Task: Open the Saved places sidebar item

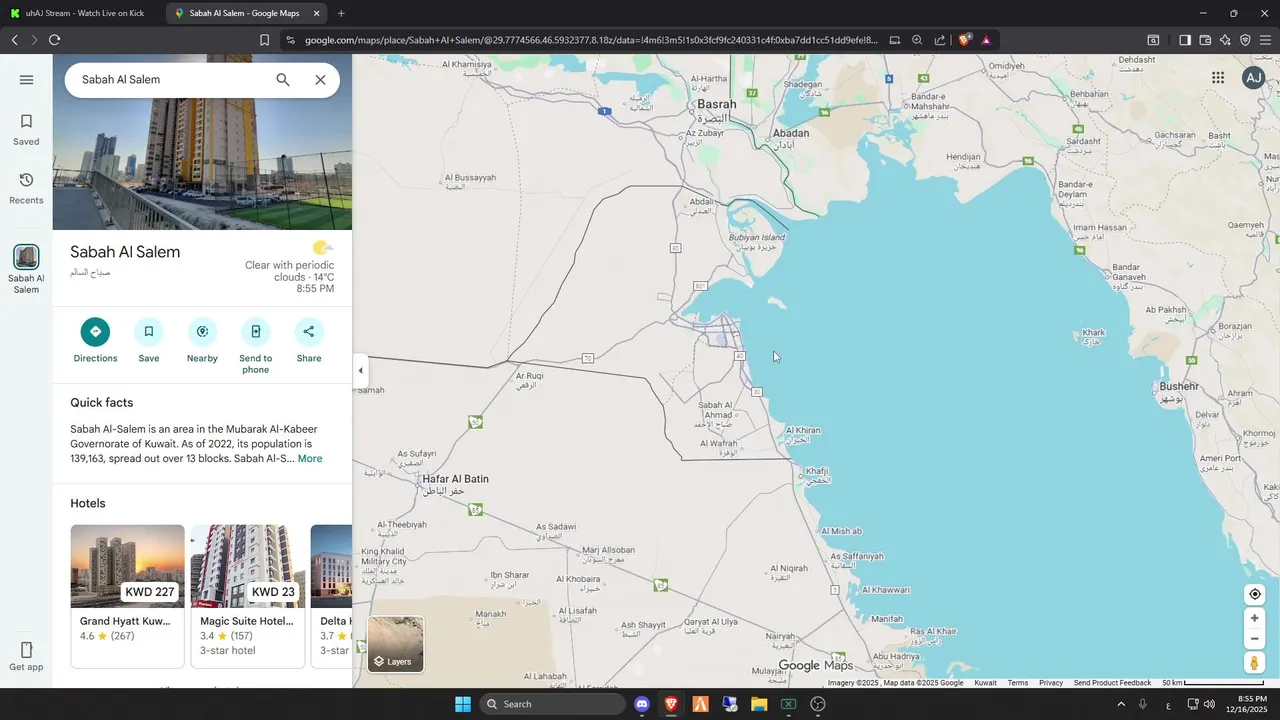Action: tap(26, 130)
